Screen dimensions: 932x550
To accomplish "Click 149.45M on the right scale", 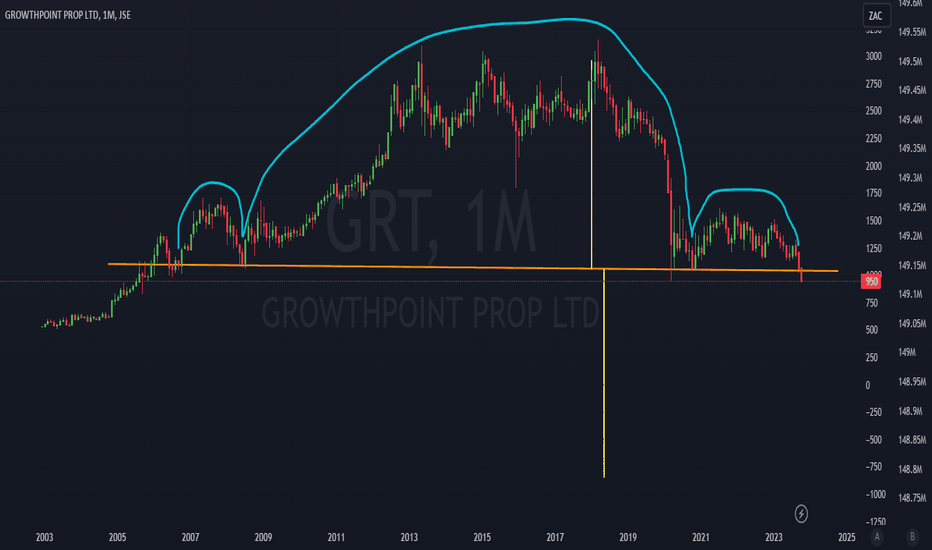I will coord(912,90).
